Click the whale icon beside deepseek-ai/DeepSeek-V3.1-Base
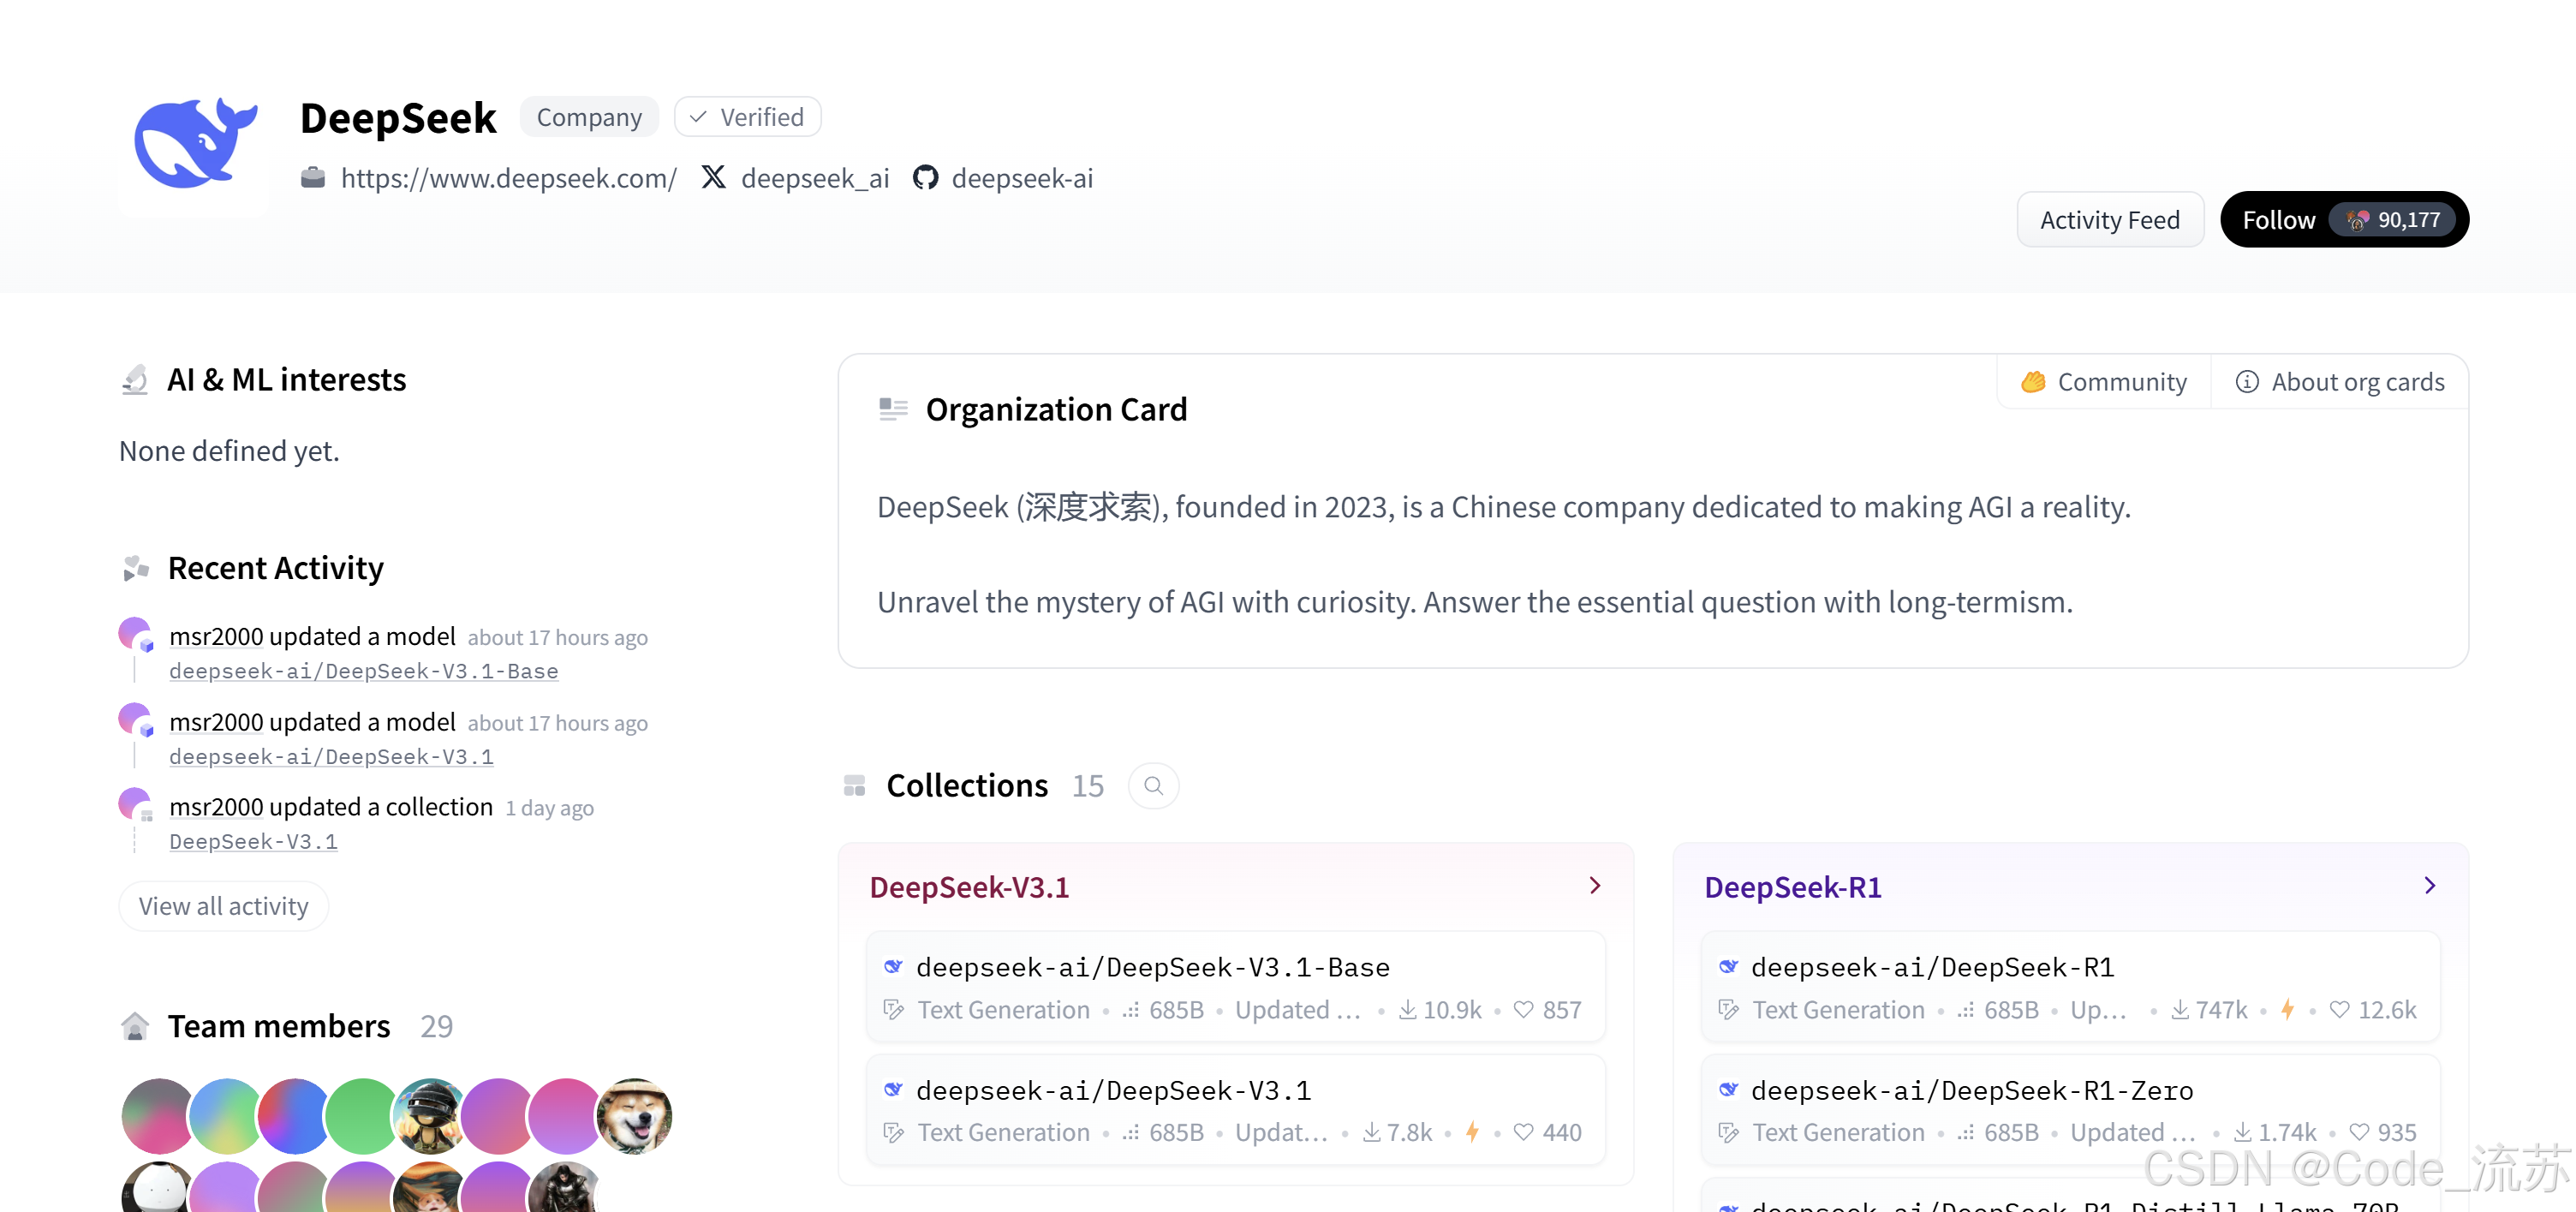The image size is (2576, 1212). (x=893, y=967)
